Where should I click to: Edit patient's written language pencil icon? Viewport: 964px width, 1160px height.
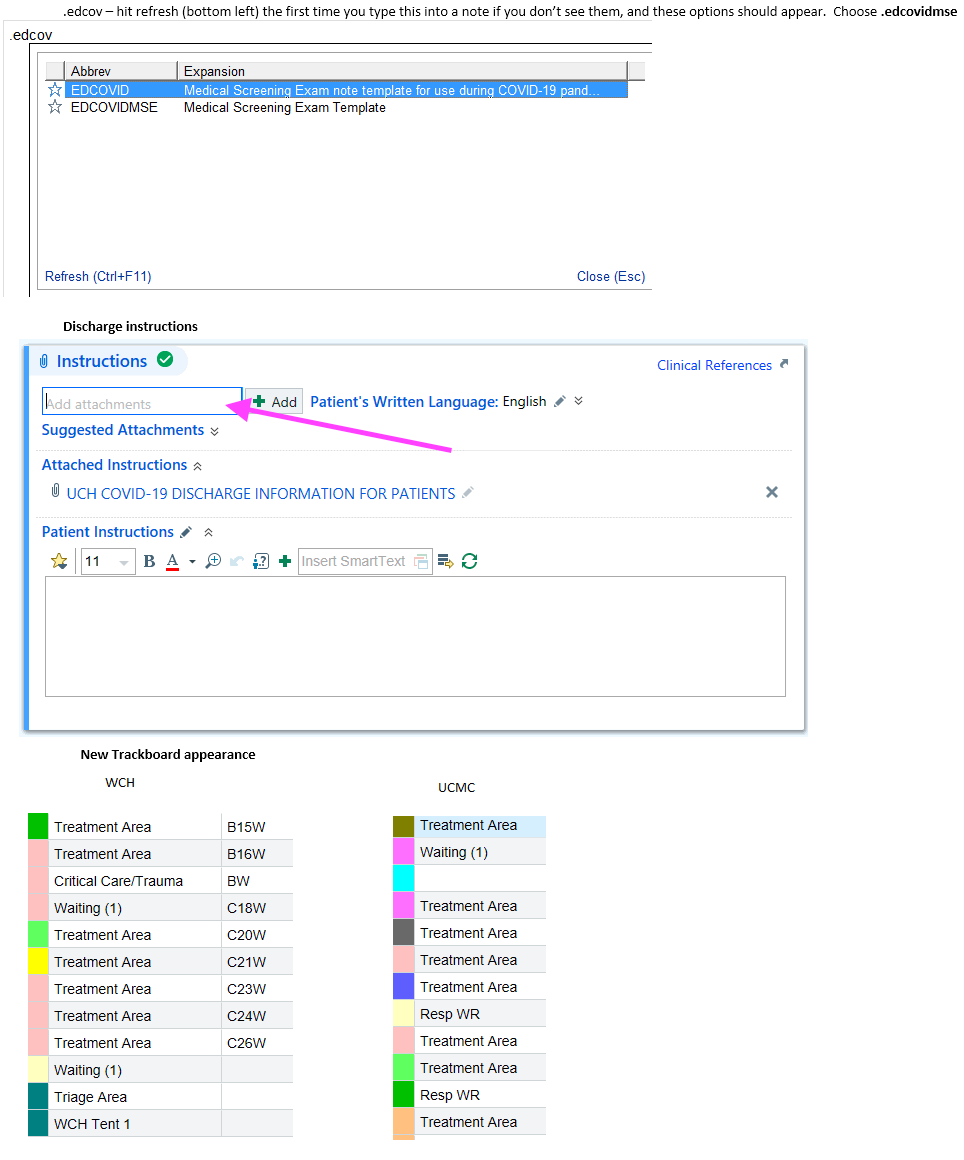coord(560,401)
